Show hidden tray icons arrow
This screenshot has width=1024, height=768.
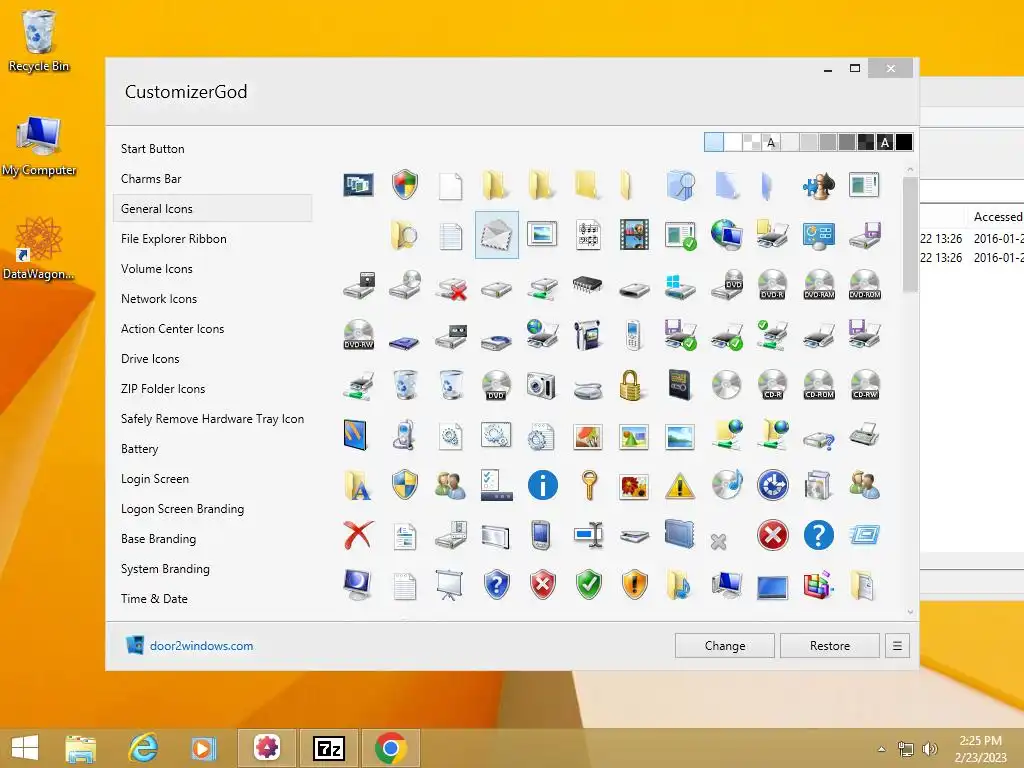[x=882, y=749]
